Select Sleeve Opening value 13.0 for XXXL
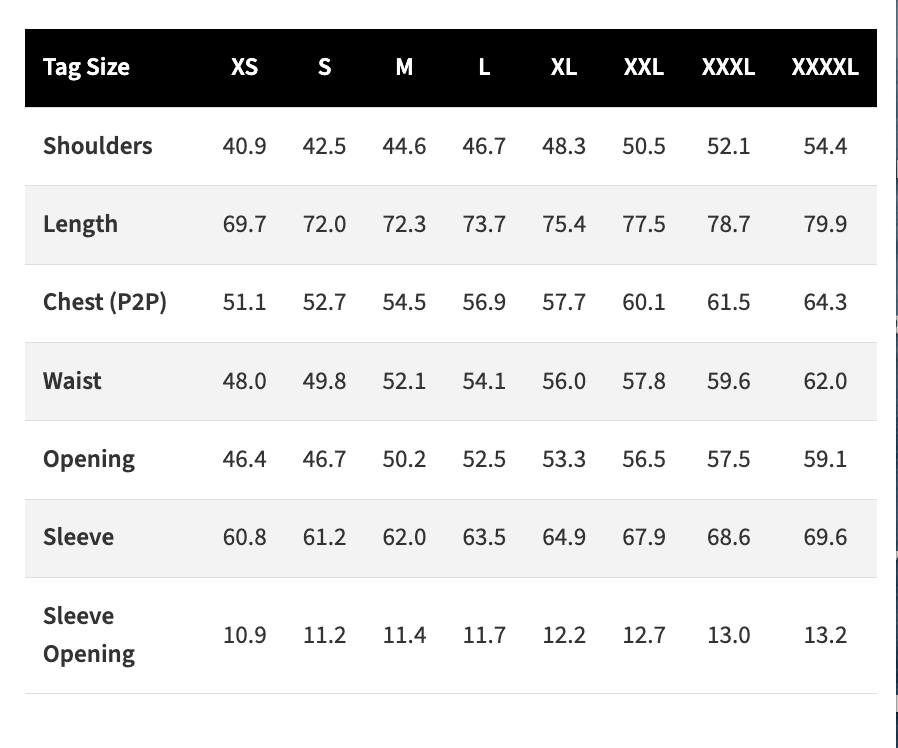This screenshot has width=898, height=748. pos(728,635)
